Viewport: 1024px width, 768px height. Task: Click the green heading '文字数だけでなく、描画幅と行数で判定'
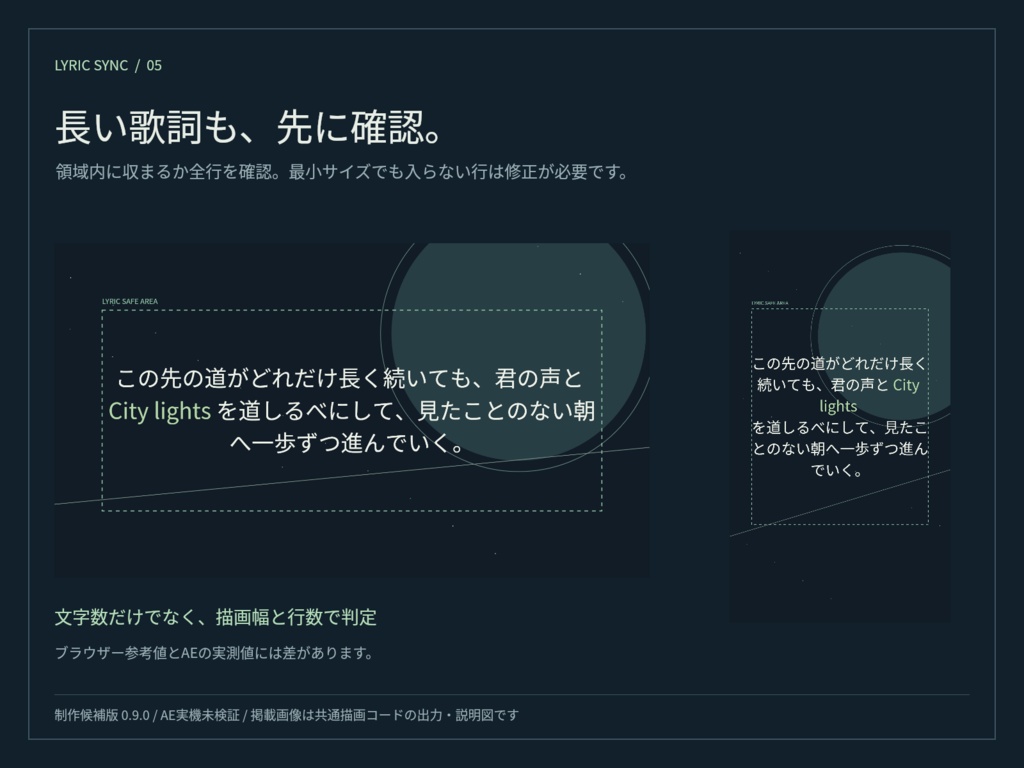(x=216, y=617)
